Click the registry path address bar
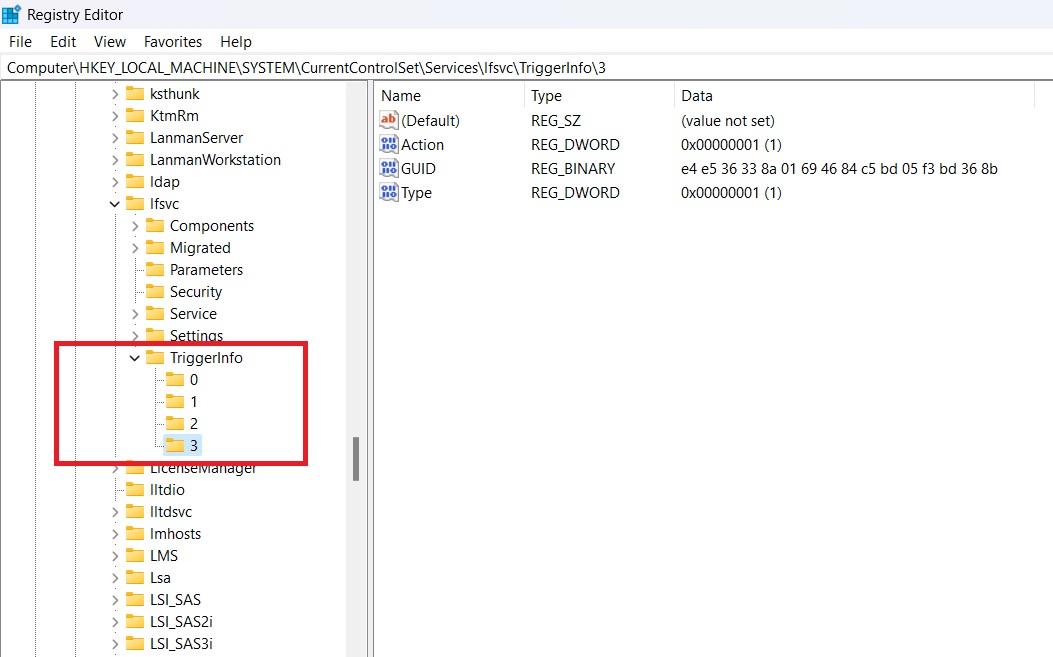The height and width of the screenshot is (657, 1053). click(300, 66)
